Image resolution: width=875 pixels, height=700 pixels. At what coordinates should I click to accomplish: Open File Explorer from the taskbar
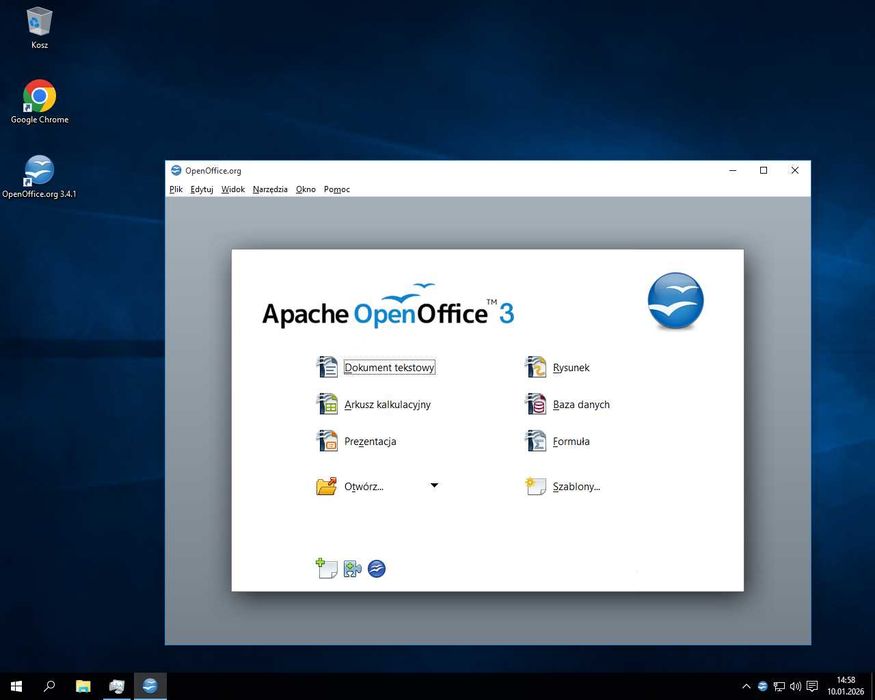coord(83,686)
